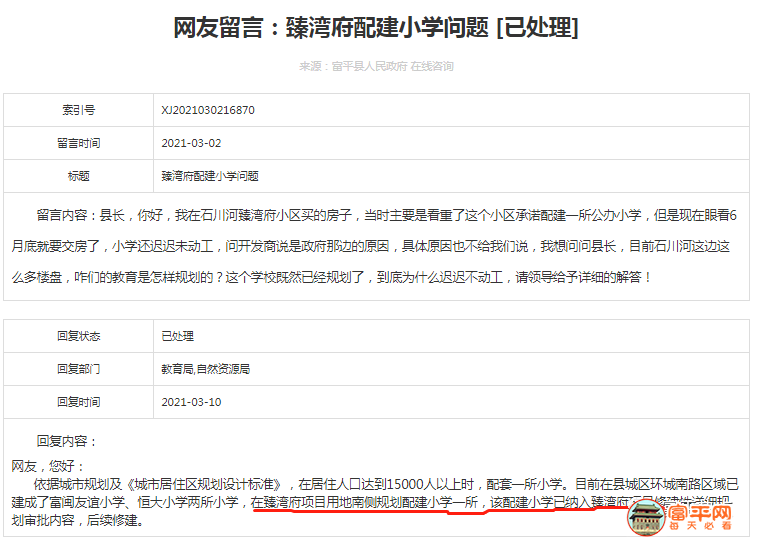Click the 回复时间 label cell
Viewport: 758px width, 542px height.
(78, 402)
